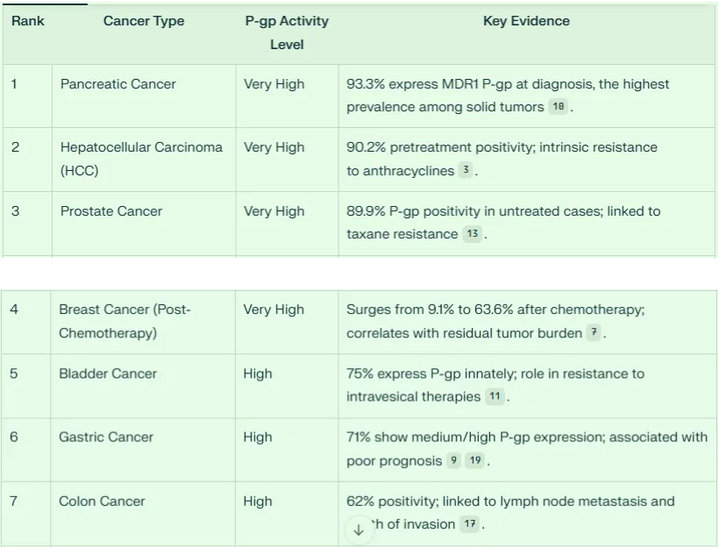
Task: Click the Pancreatic Cancer cell
Action: (117, 84)
